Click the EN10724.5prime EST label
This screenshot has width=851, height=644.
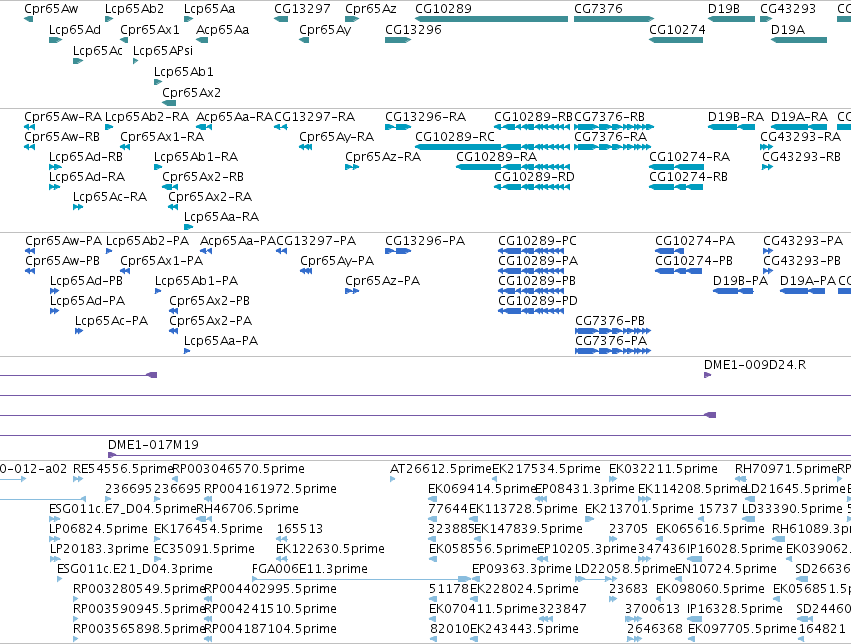(726, 569)
